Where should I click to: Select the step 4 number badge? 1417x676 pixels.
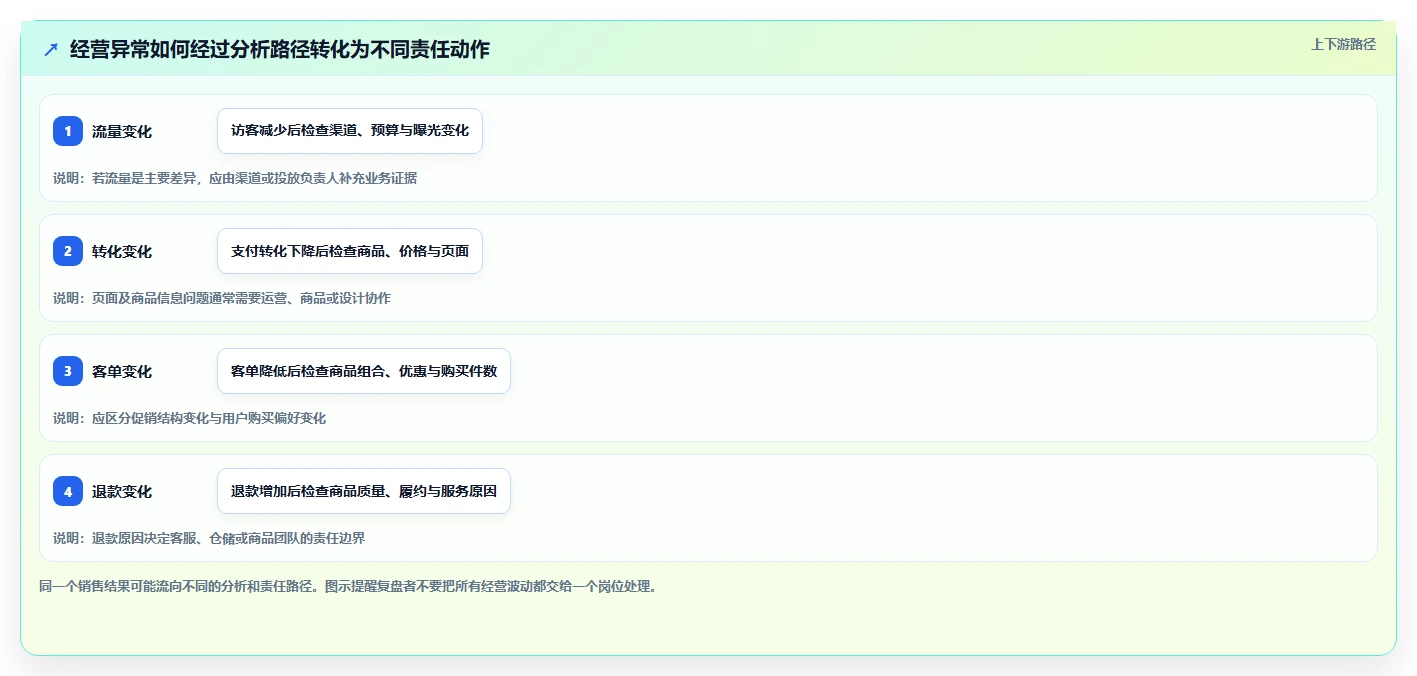(x=68, y=491)
